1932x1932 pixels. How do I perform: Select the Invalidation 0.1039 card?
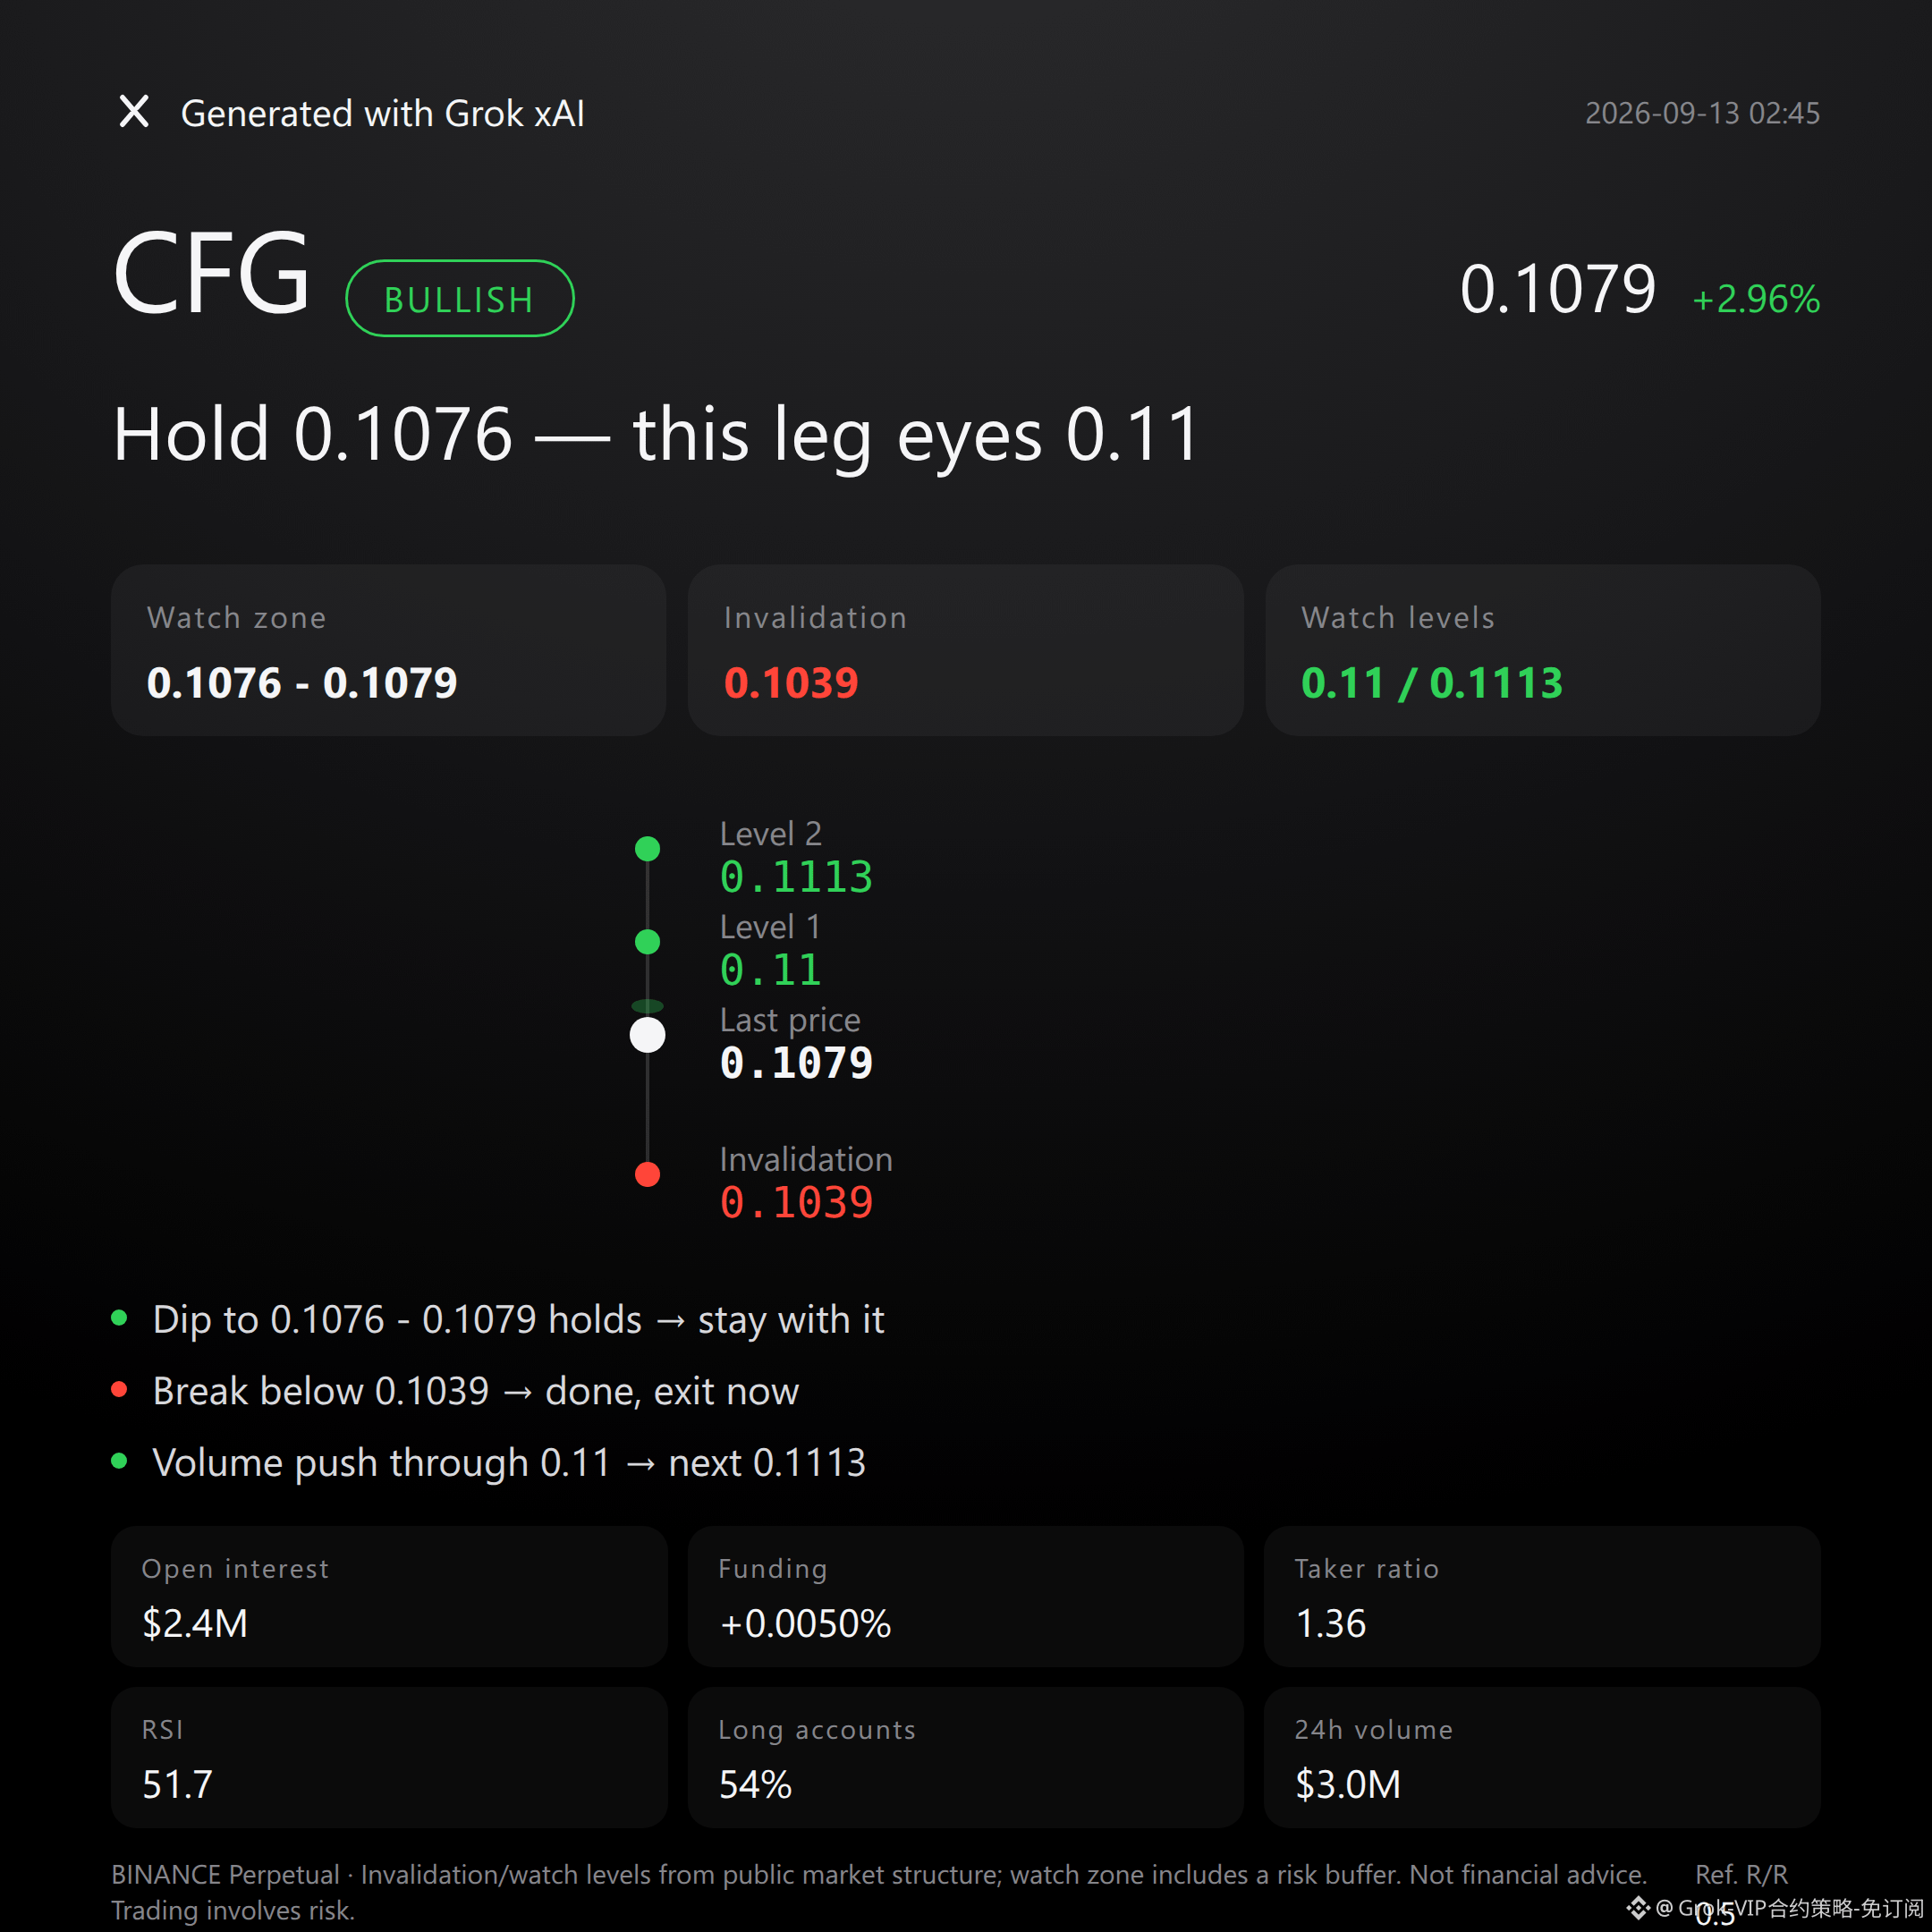coord(966,651)
